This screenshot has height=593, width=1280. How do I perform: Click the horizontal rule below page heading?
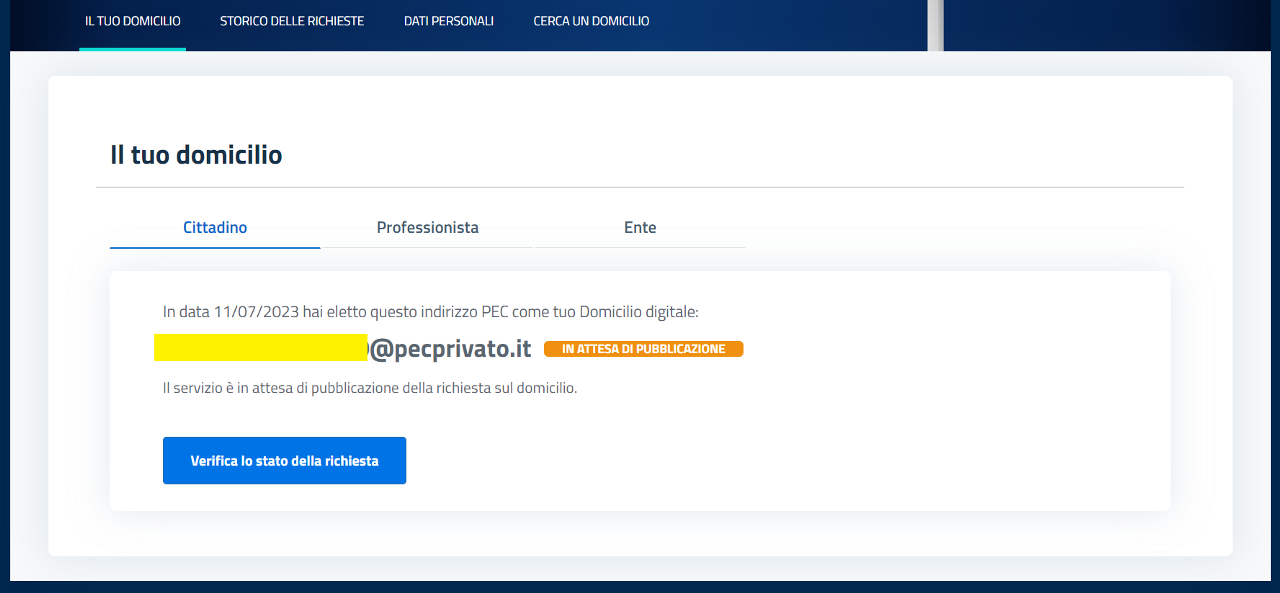pyautogui.click(x=640, y=187)
